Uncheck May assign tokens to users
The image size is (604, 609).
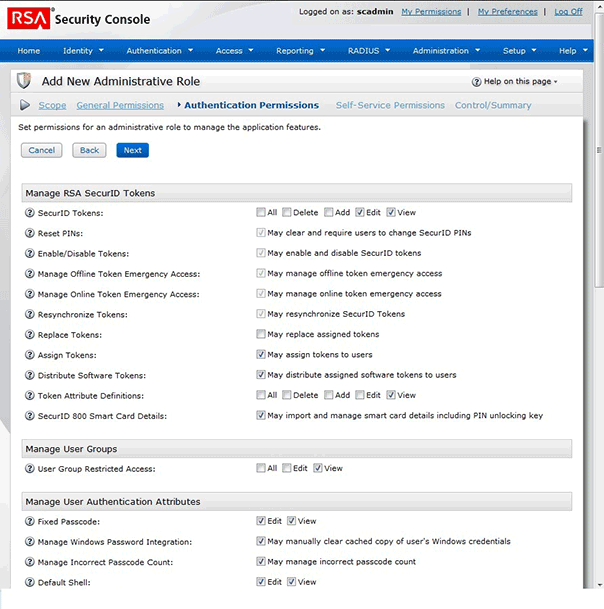point(261,354)
